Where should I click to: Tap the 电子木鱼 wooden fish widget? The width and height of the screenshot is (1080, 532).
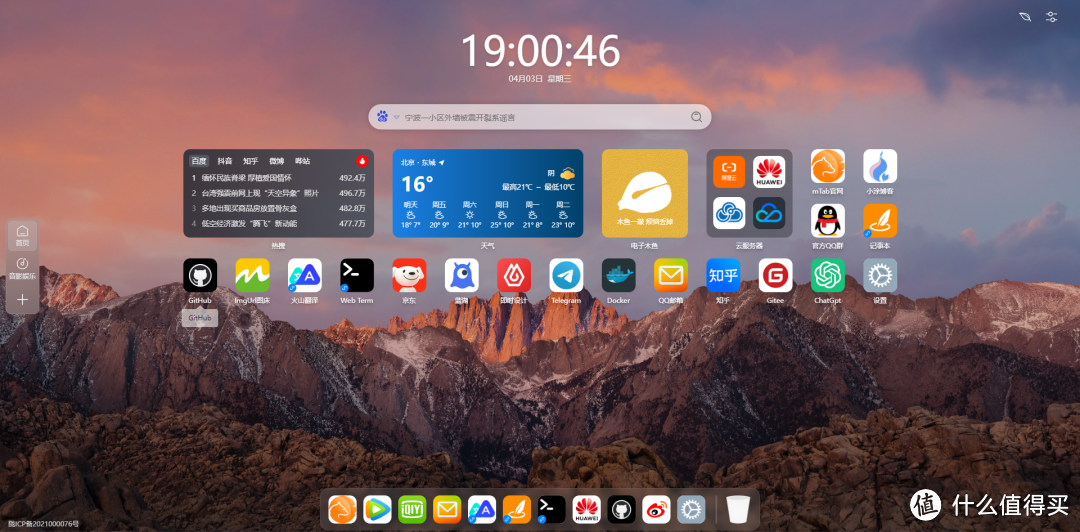[x=645, y=194]
